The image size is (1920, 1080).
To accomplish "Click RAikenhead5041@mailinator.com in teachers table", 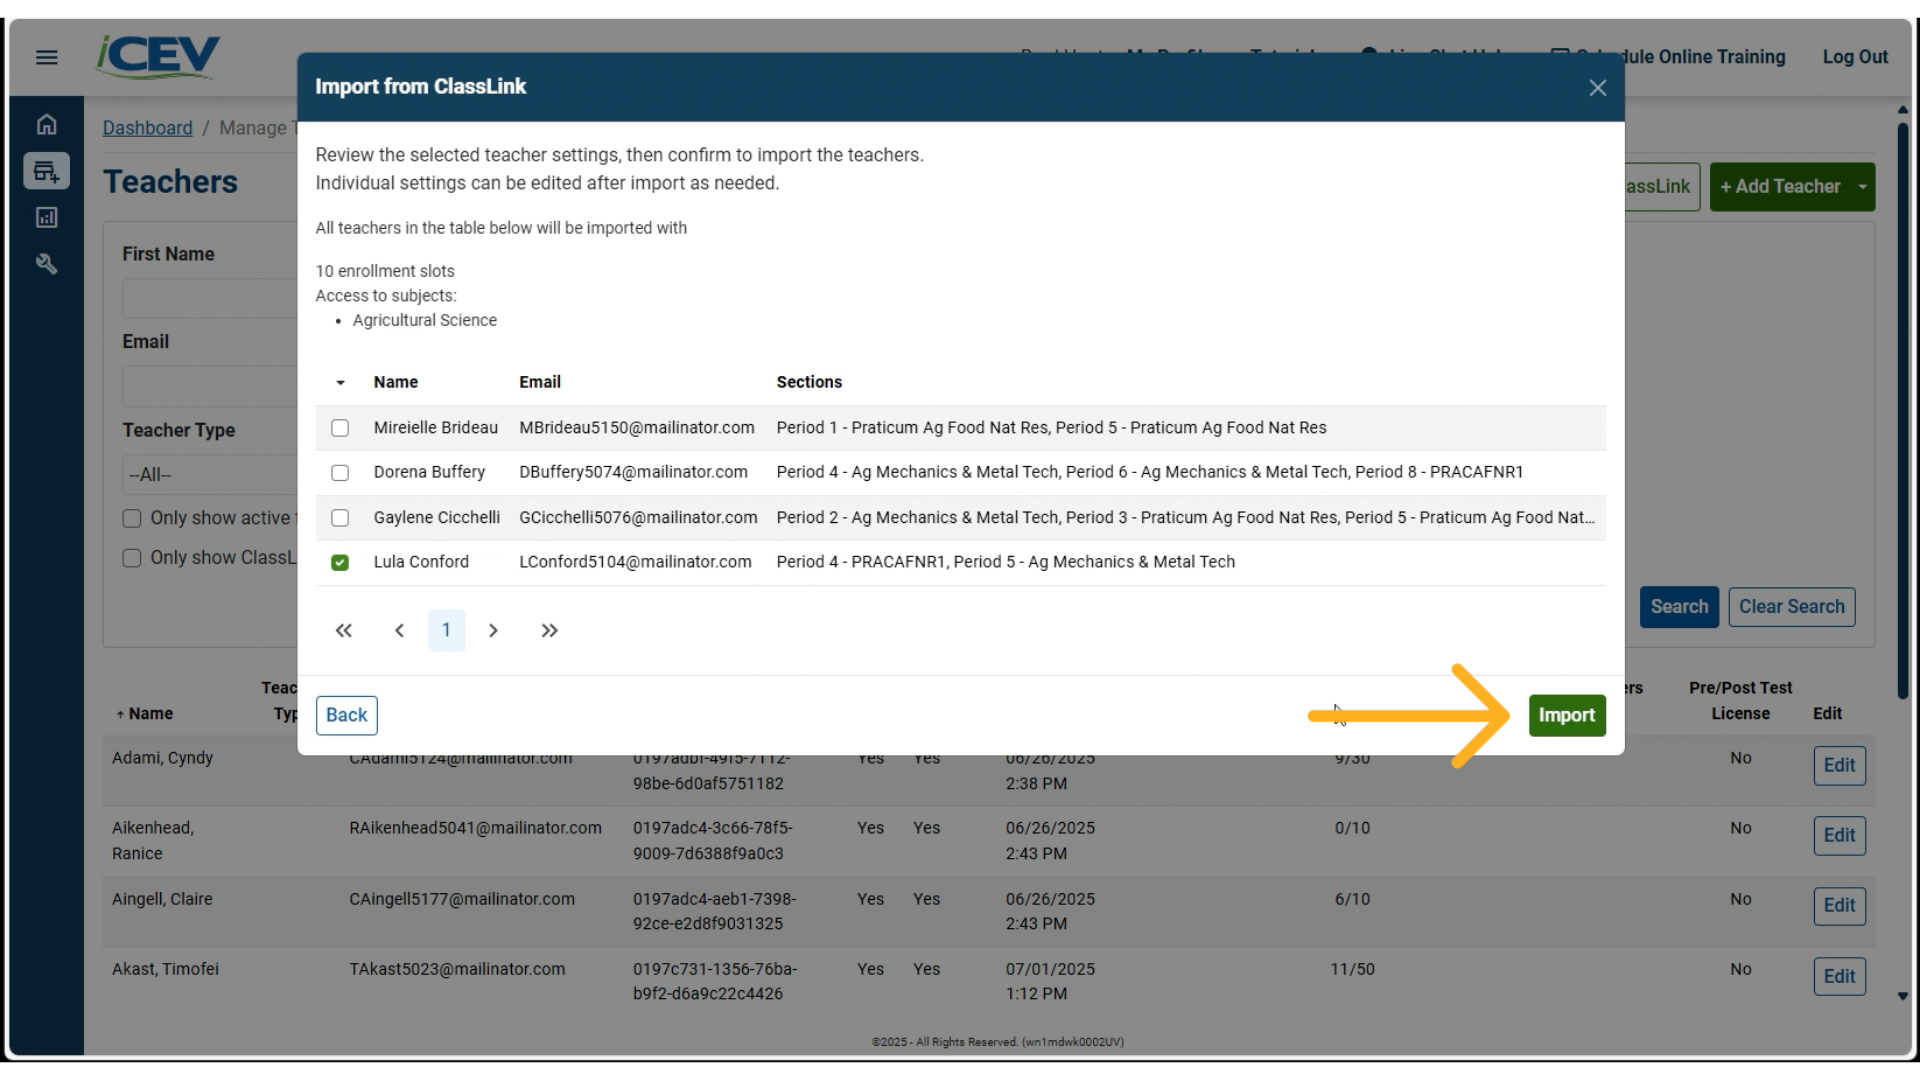I will (x=476, y=828).
